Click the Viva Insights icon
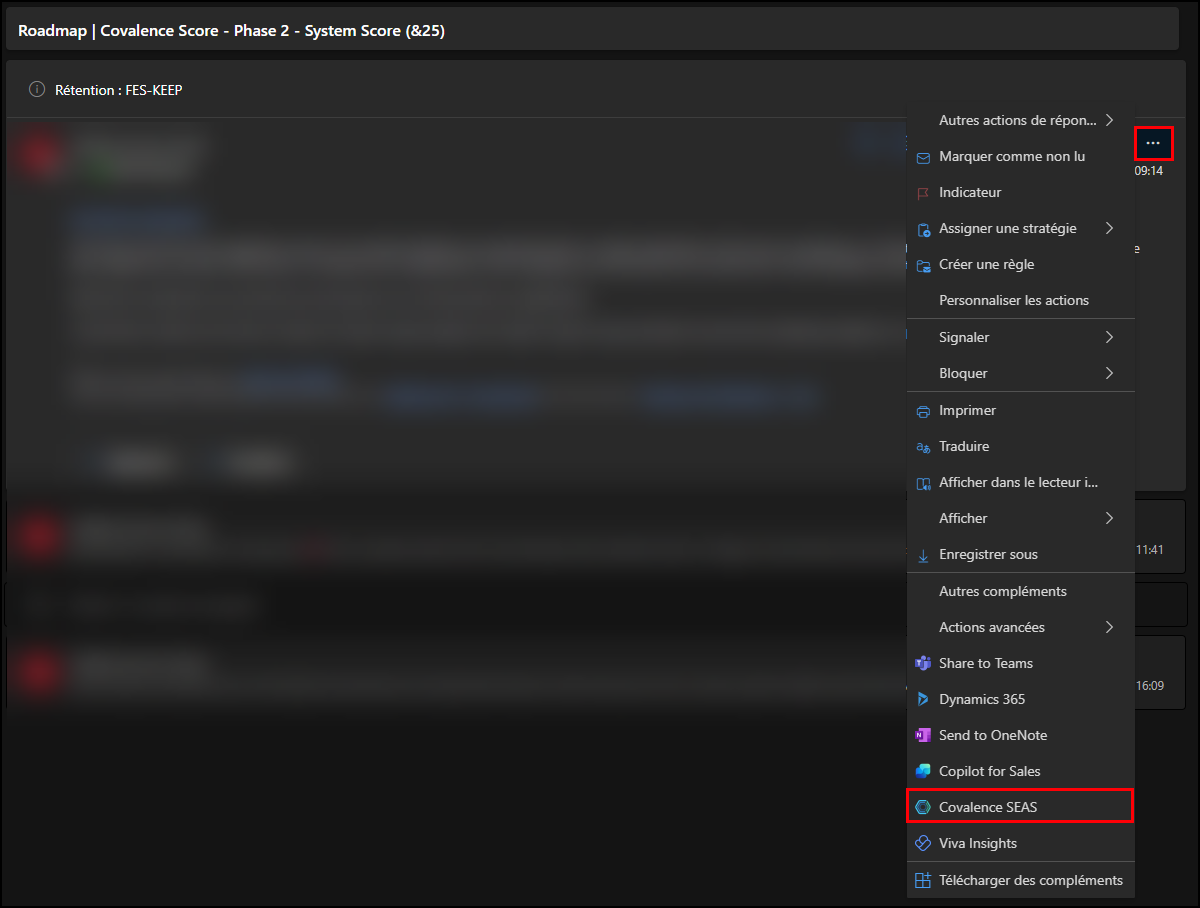 923,844
